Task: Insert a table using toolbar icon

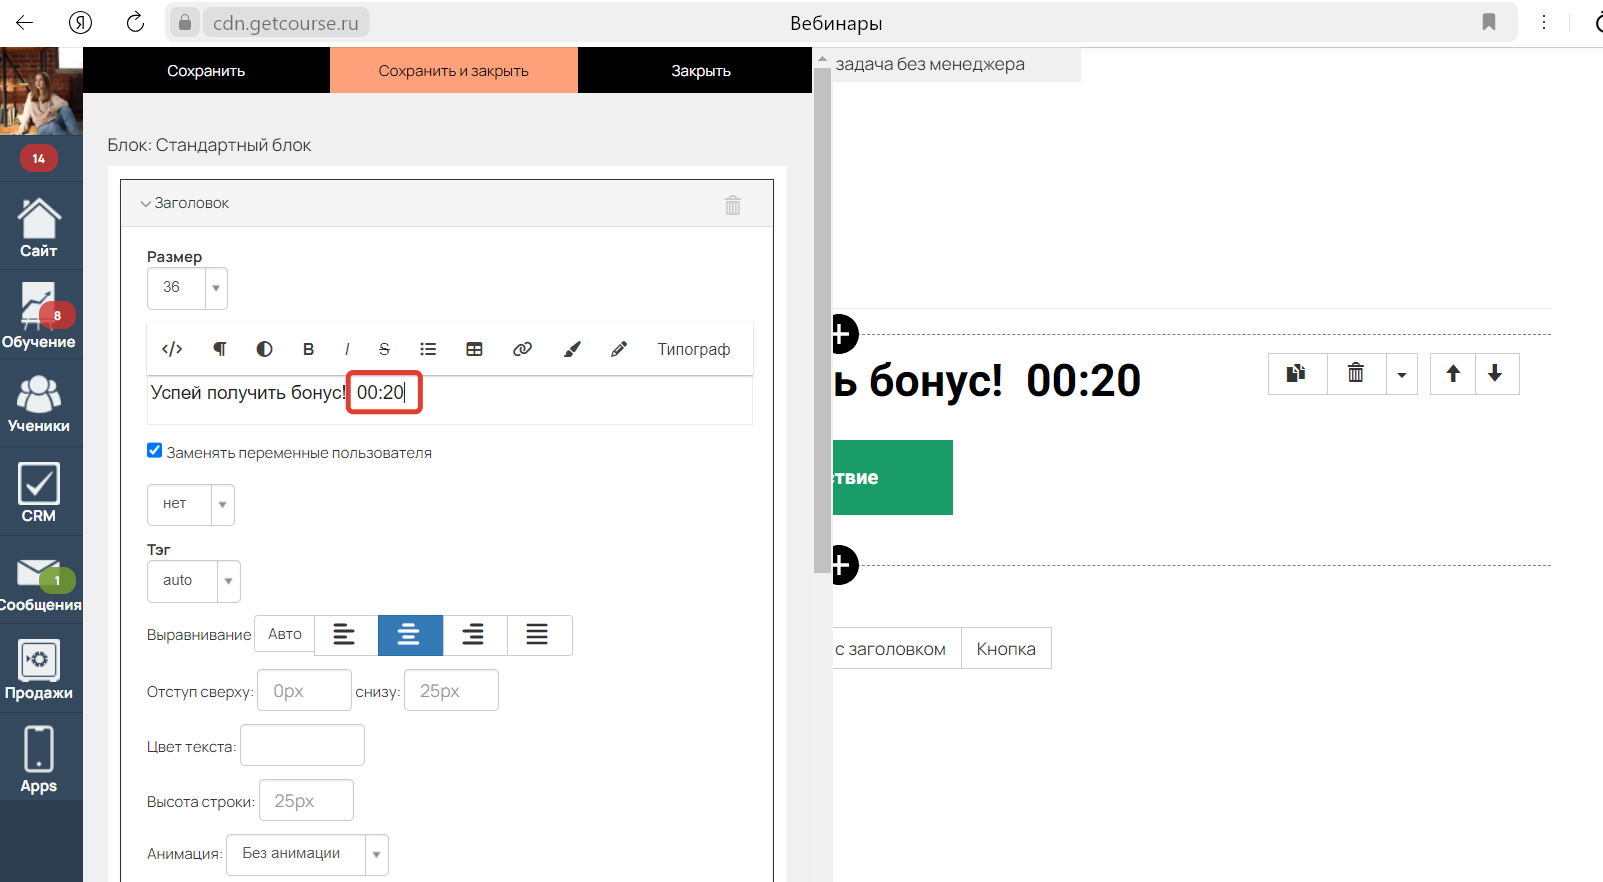Action: point(474,349)
